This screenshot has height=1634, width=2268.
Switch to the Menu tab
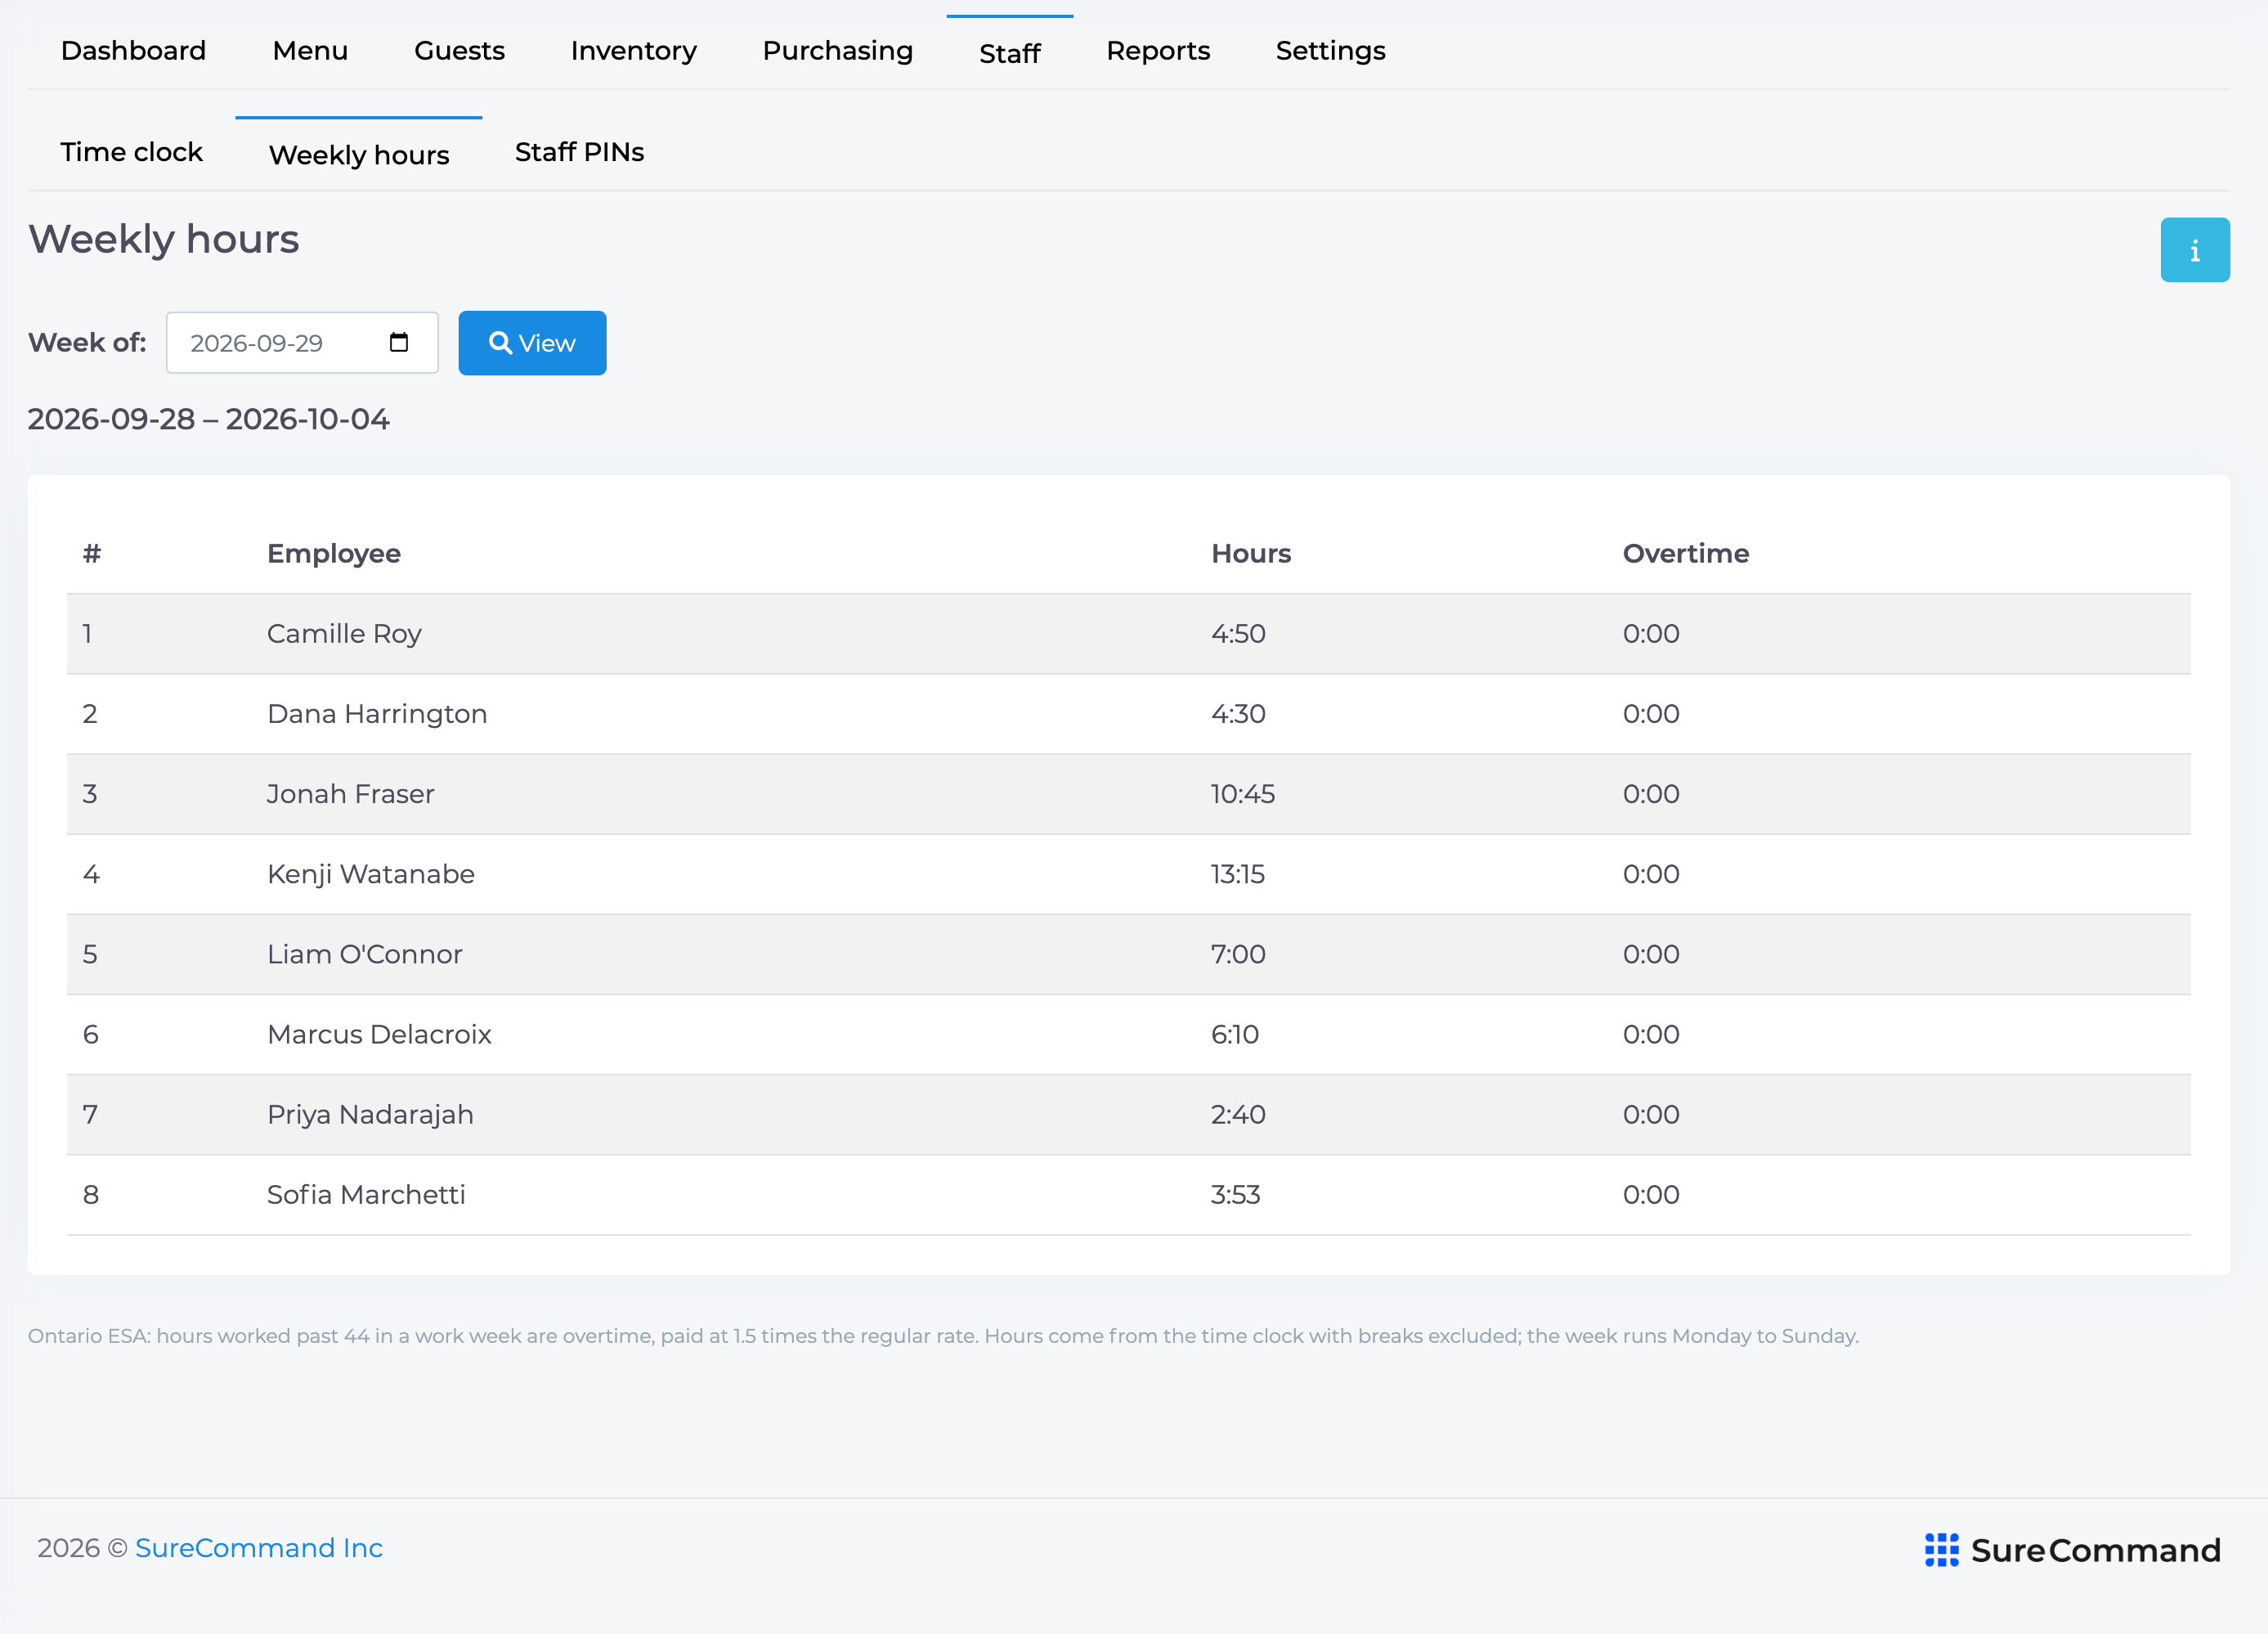point(310,51)
